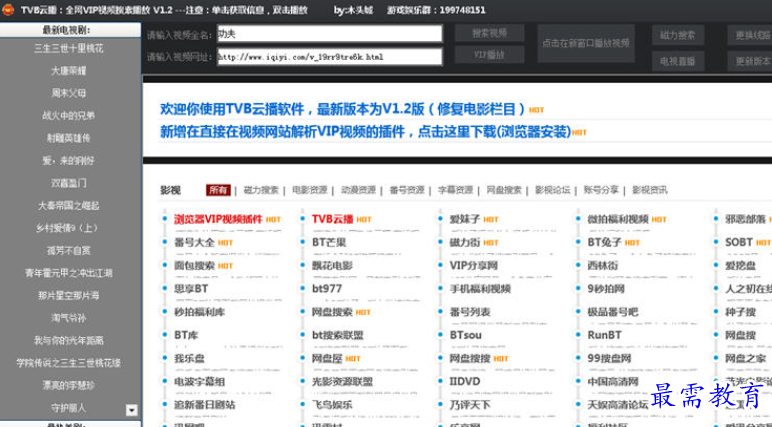
Task: Select 淘气爷孙 in the TV list
Action: point(69,318)
